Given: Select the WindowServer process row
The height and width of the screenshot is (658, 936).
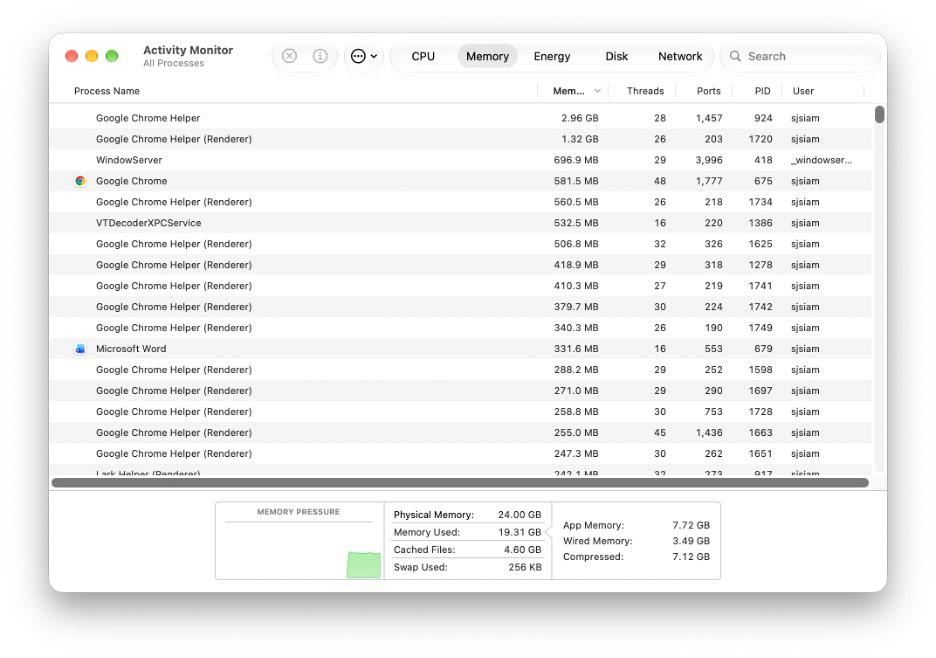Looking at the screenshot, I should coord(460,160).
